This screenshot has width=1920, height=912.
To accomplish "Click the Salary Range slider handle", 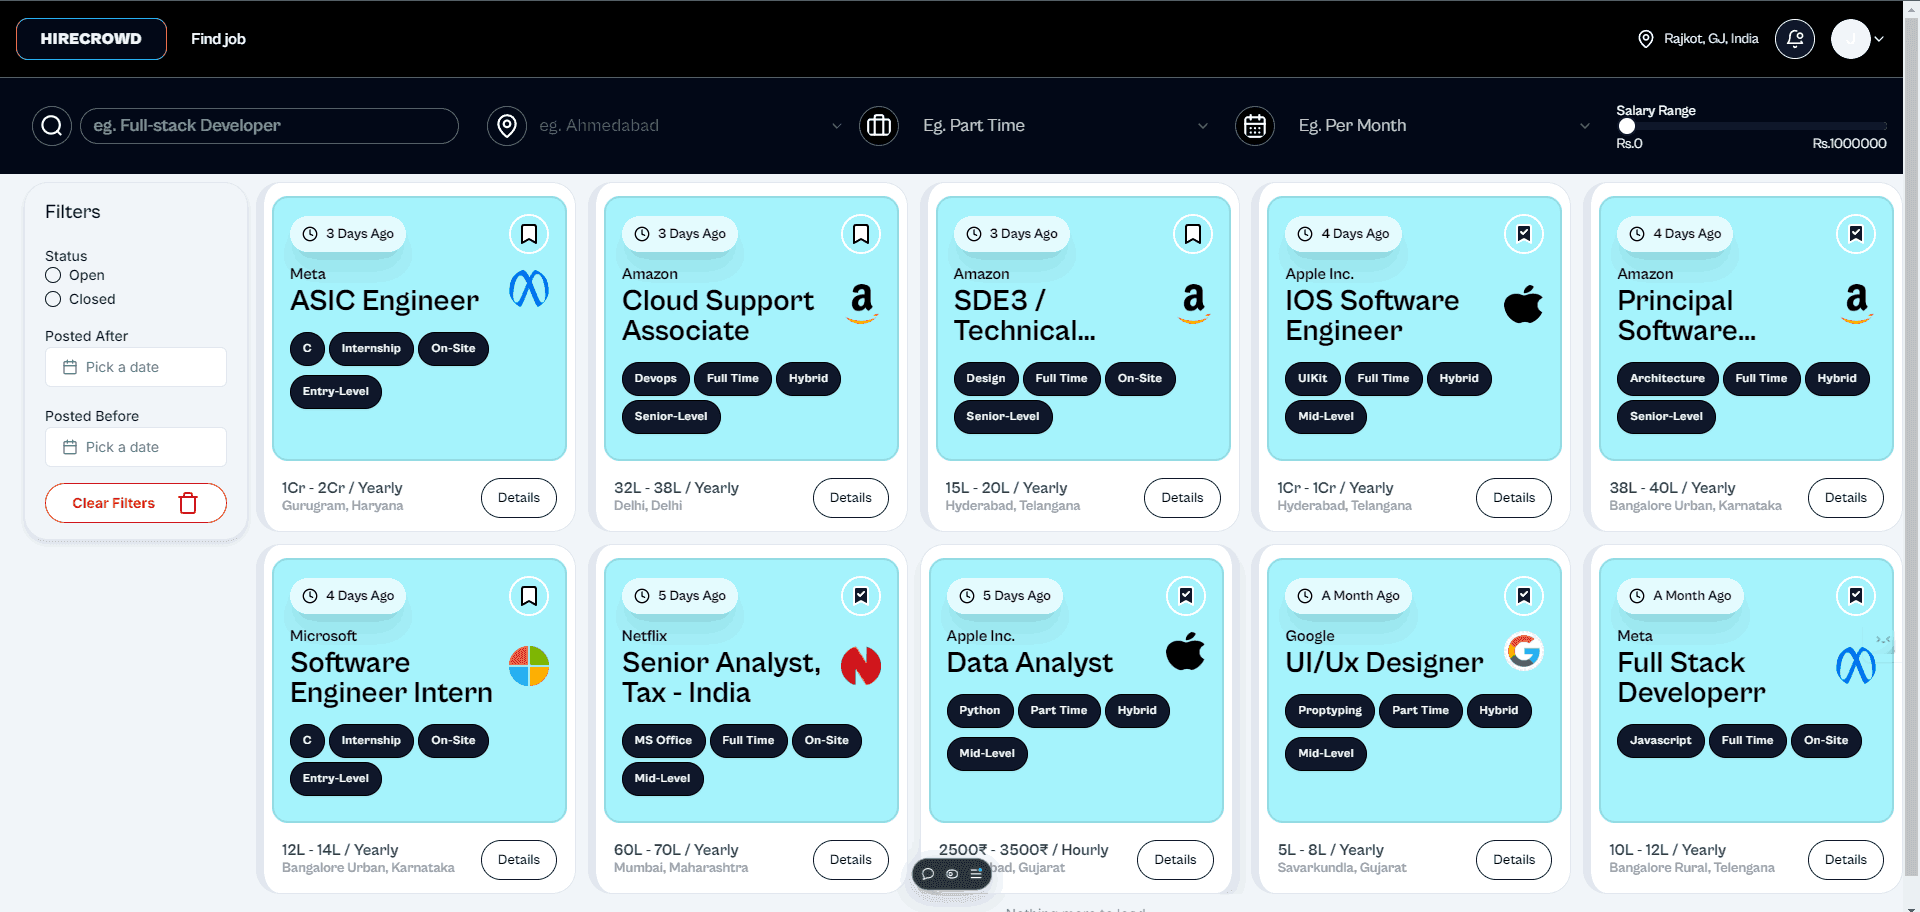I will [x=1627, y=126].
